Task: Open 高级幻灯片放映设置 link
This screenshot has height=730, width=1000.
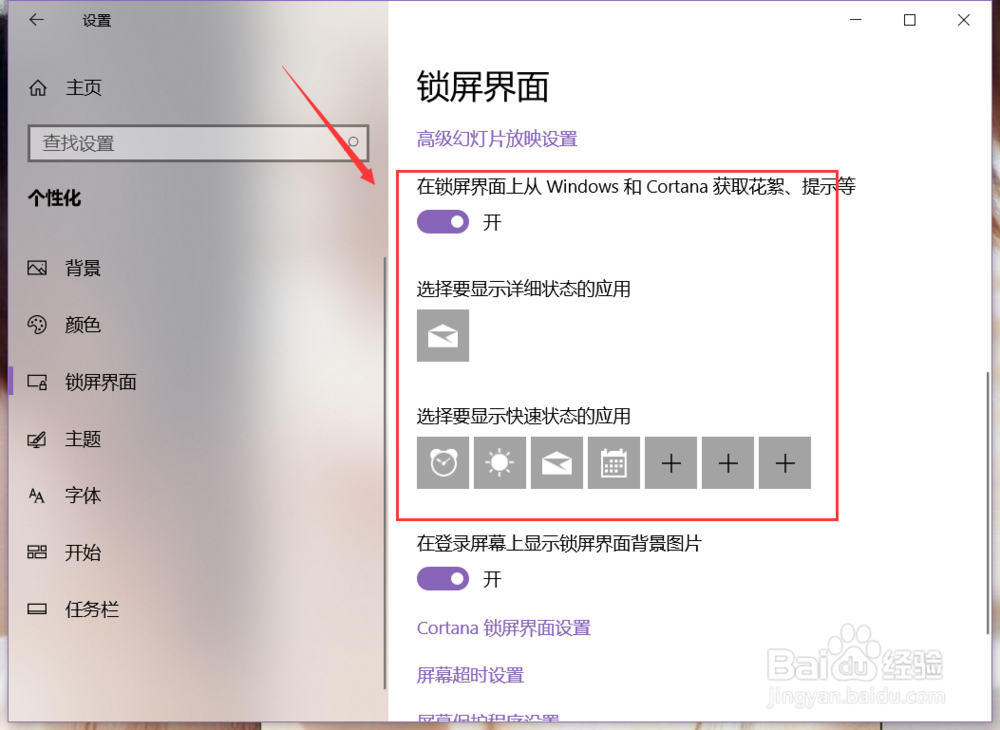Action: [497, 139]
